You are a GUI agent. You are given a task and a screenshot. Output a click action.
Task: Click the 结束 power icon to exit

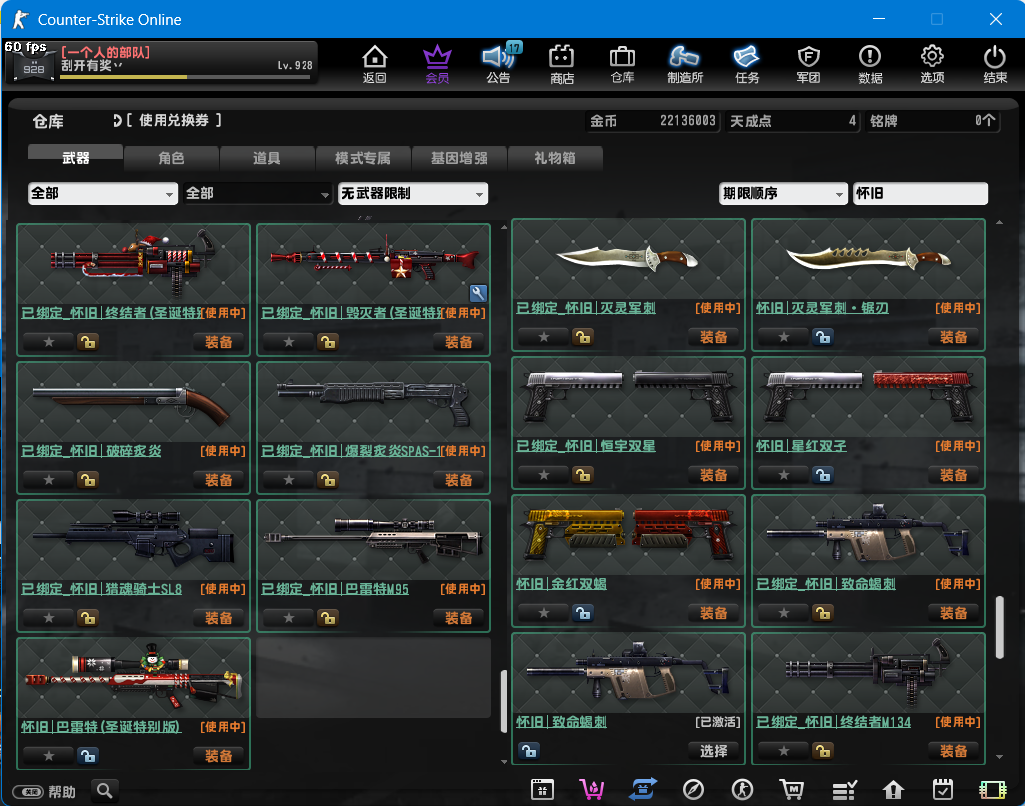[995, 63]
